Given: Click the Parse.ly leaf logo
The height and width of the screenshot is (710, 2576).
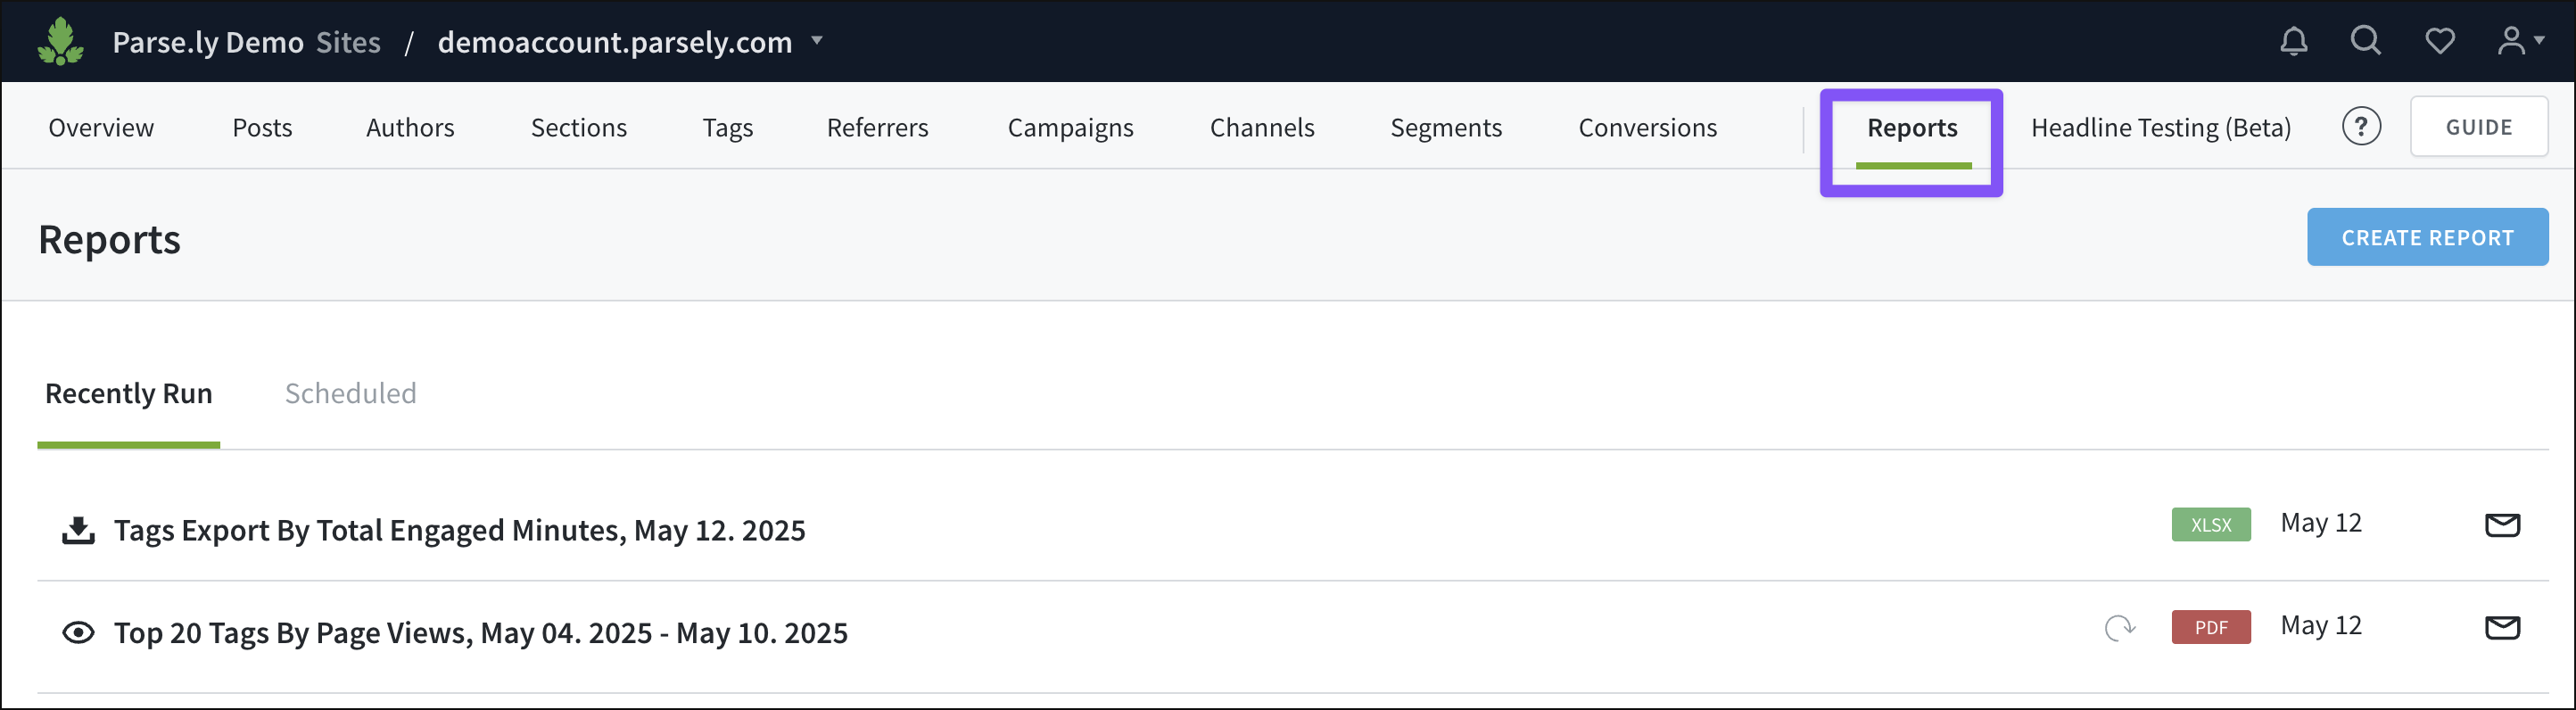Looking at the screenshot, I should coord(61,41).
